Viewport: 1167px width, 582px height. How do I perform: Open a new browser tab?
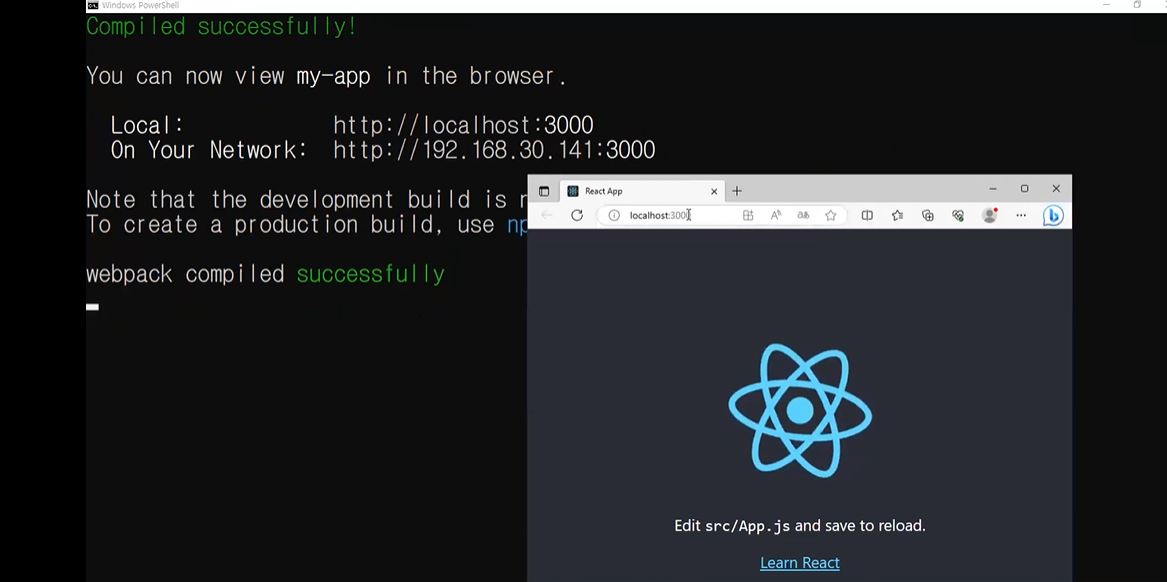(737, 191)
